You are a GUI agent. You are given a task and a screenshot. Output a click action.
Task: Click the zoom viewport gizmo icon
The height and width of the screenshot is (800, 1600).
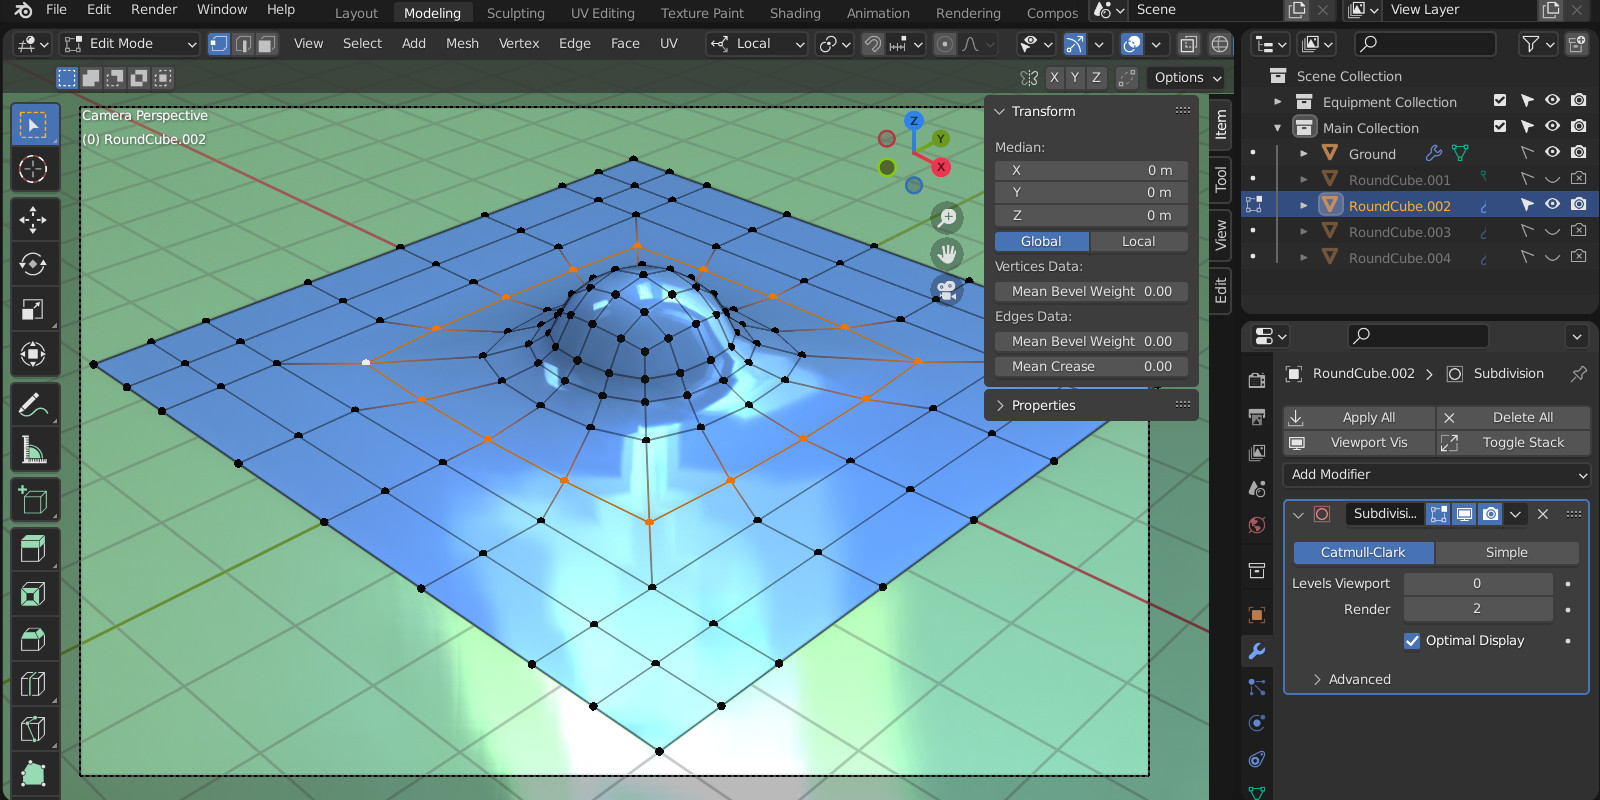pyautogui.click(x=947, y=217)
